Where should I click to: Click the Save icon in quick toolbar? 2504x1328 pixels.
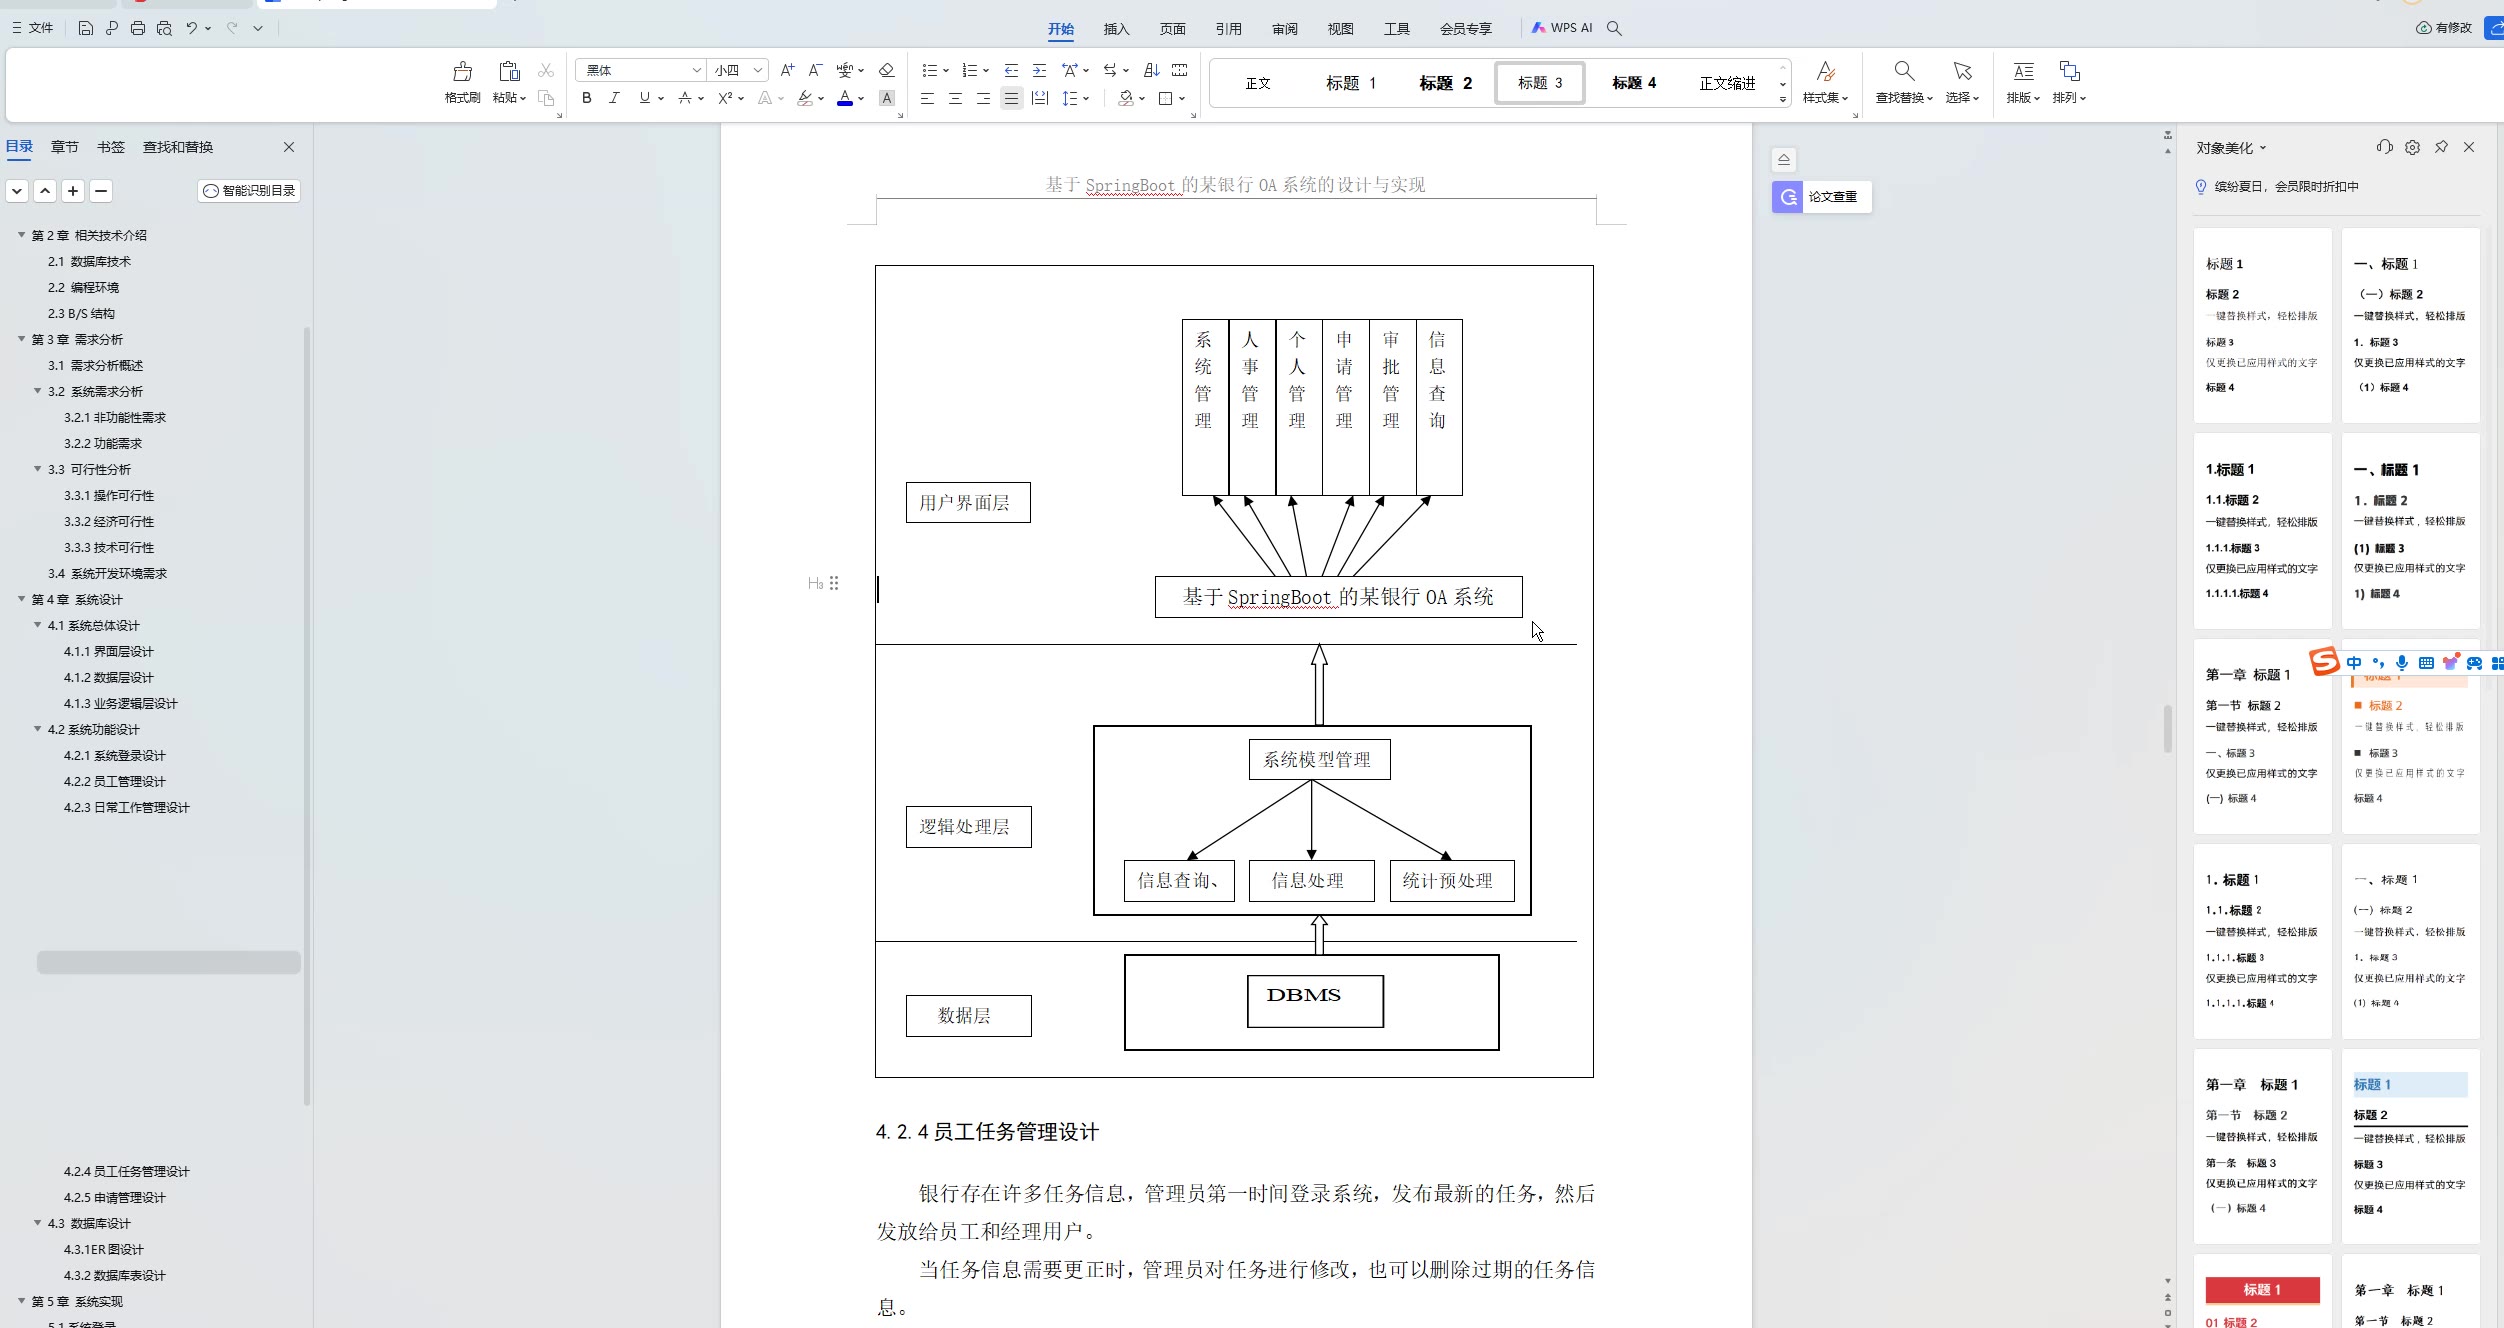point(85,28)
